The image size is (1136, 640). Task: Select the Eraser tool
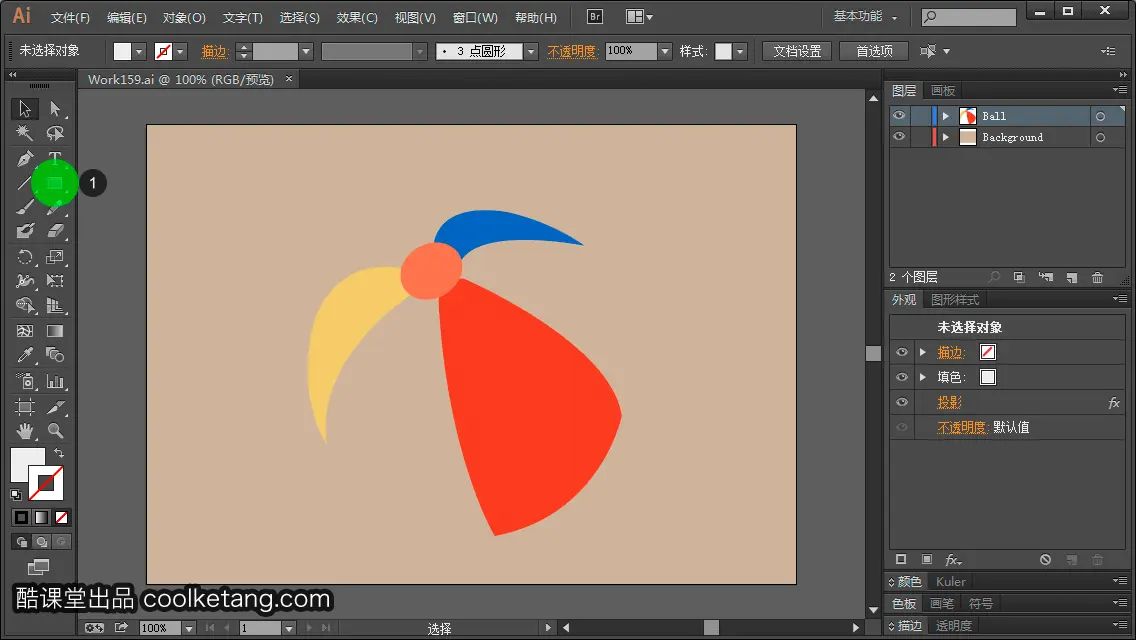coord(55,231)
